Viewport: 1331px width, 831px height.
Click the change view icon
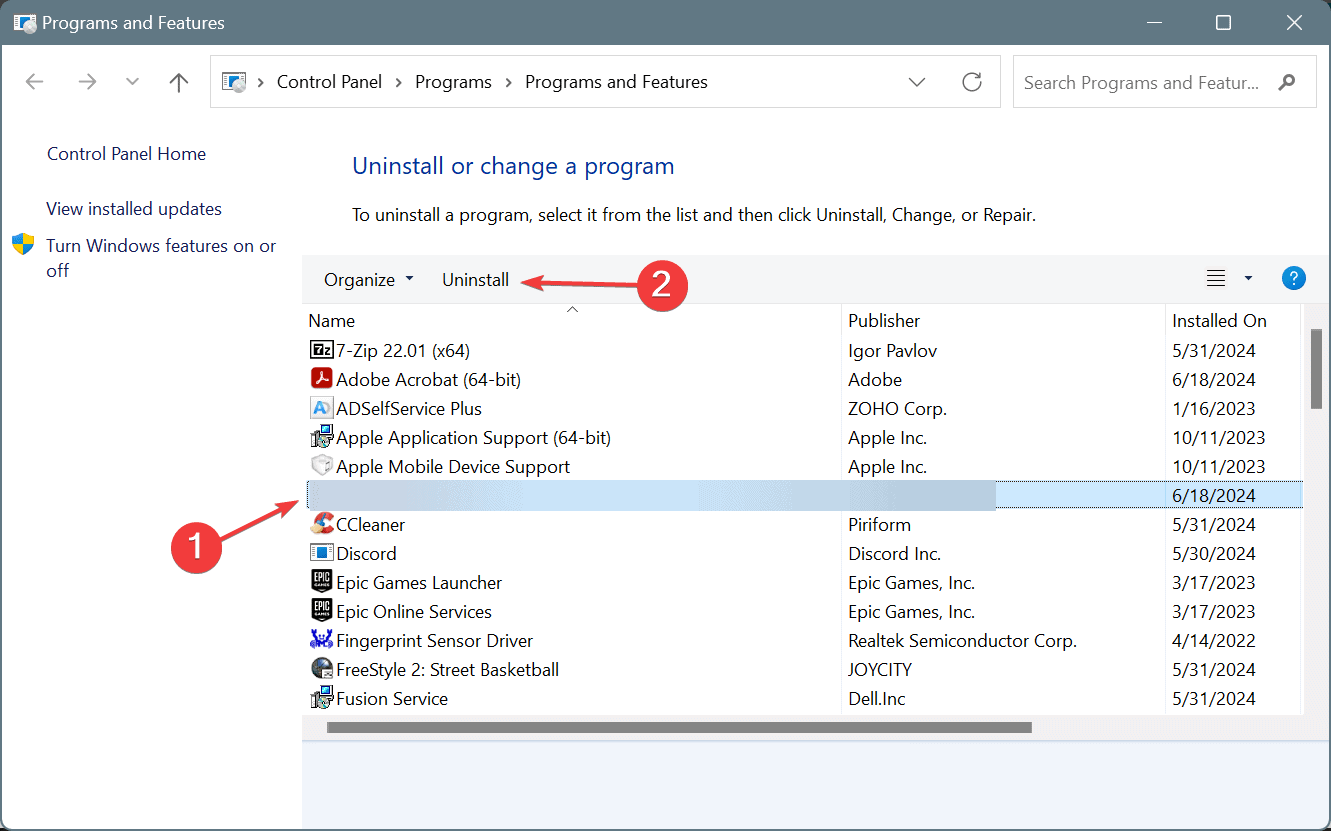pos(1215,279)
